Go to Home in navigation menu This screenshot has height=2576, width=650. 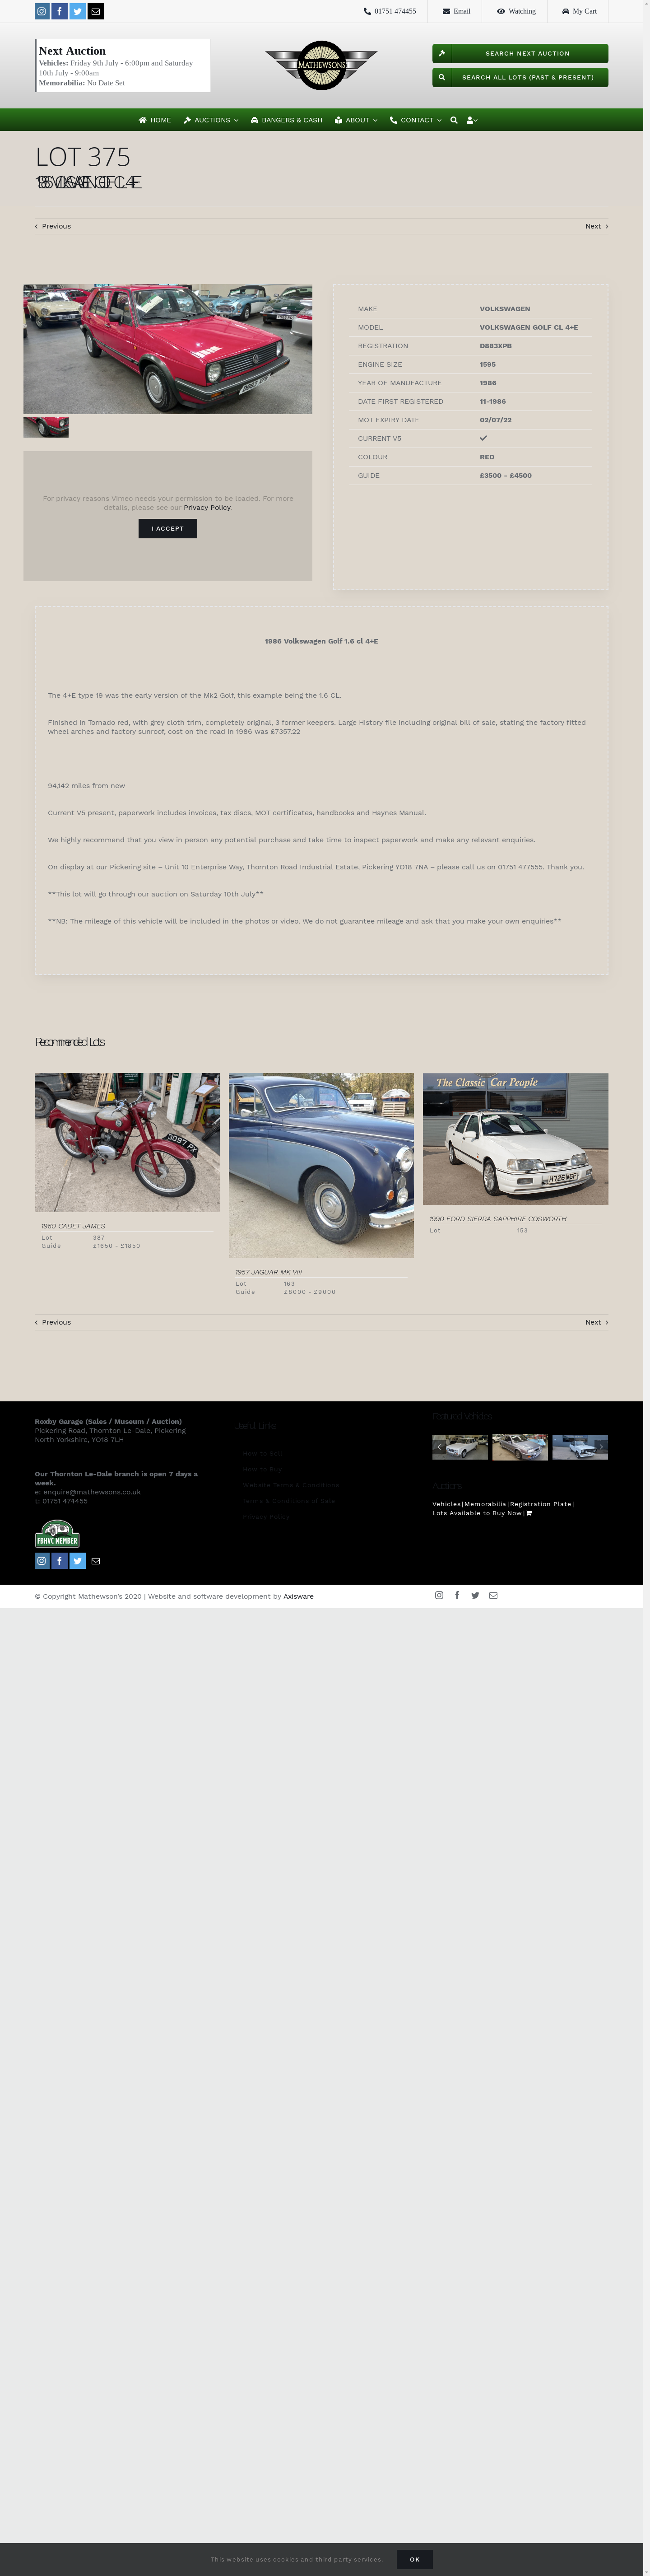click(x=155, y=120)
